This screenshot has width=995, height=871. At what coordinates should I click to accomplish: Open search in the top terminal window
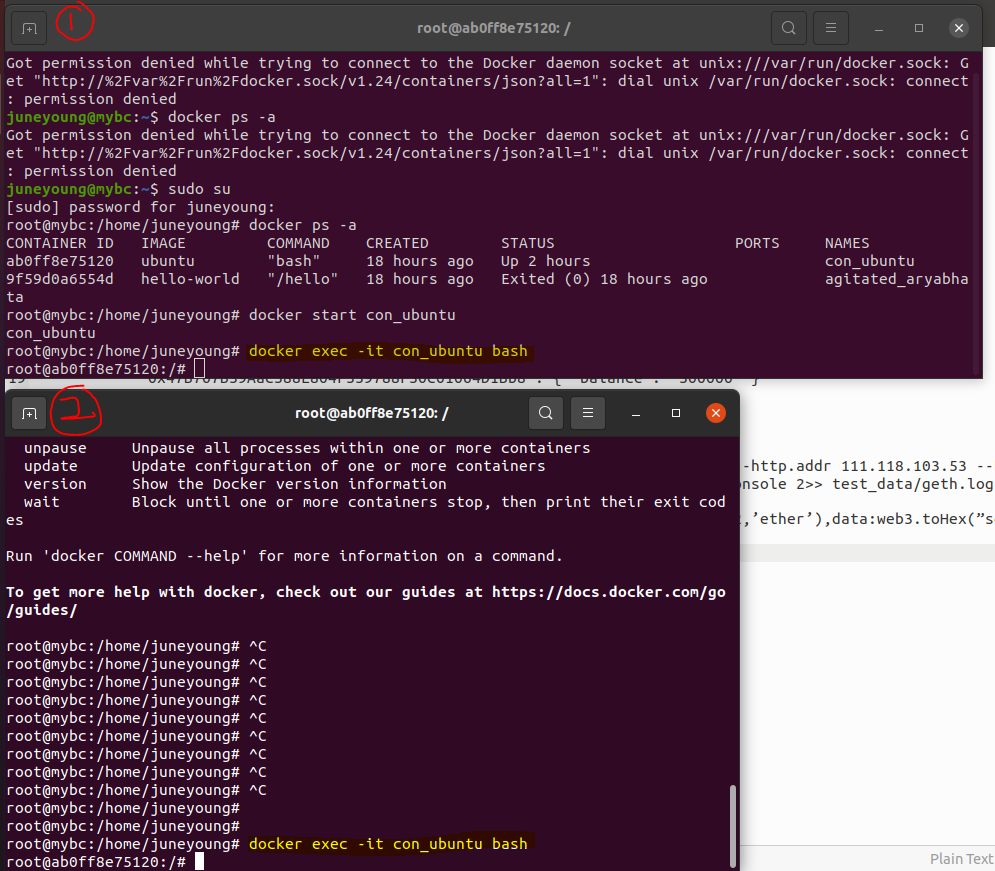(789, 28)
